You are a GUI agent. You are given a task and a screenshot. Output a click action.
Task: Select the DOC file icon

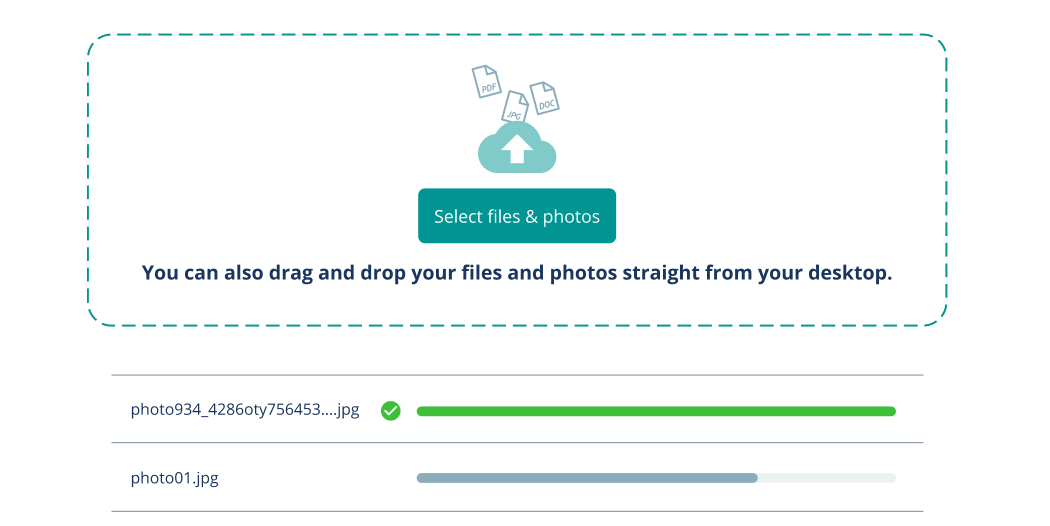coord(544,98)
